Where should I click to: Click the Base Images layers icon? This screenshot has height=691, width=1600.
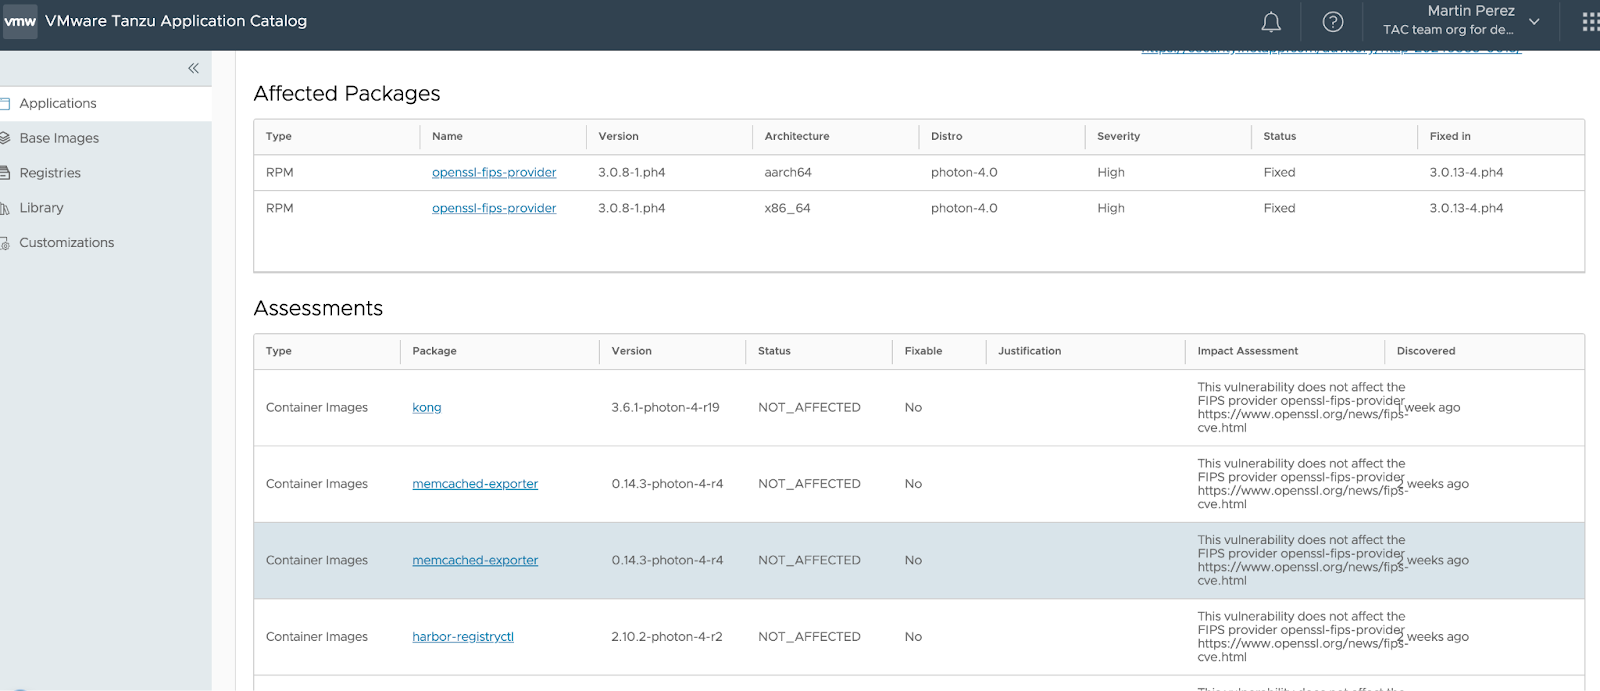tap(5, 138)
